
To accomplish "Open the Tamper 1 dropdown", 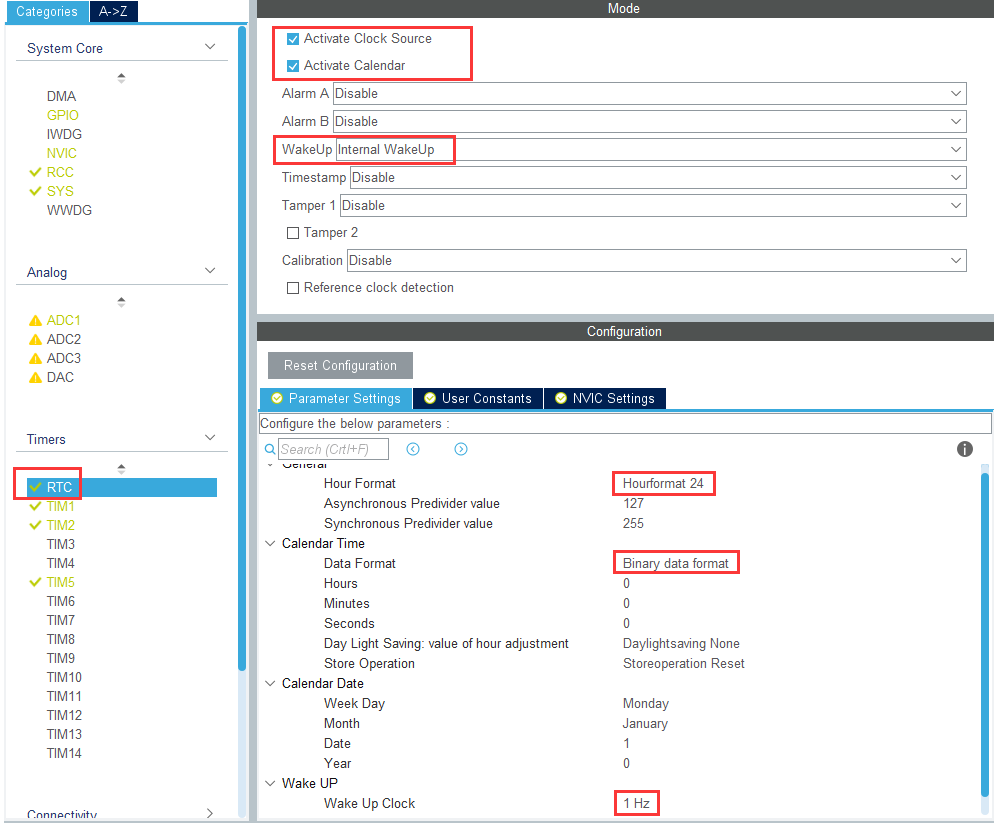I will (x=654, y=205).
